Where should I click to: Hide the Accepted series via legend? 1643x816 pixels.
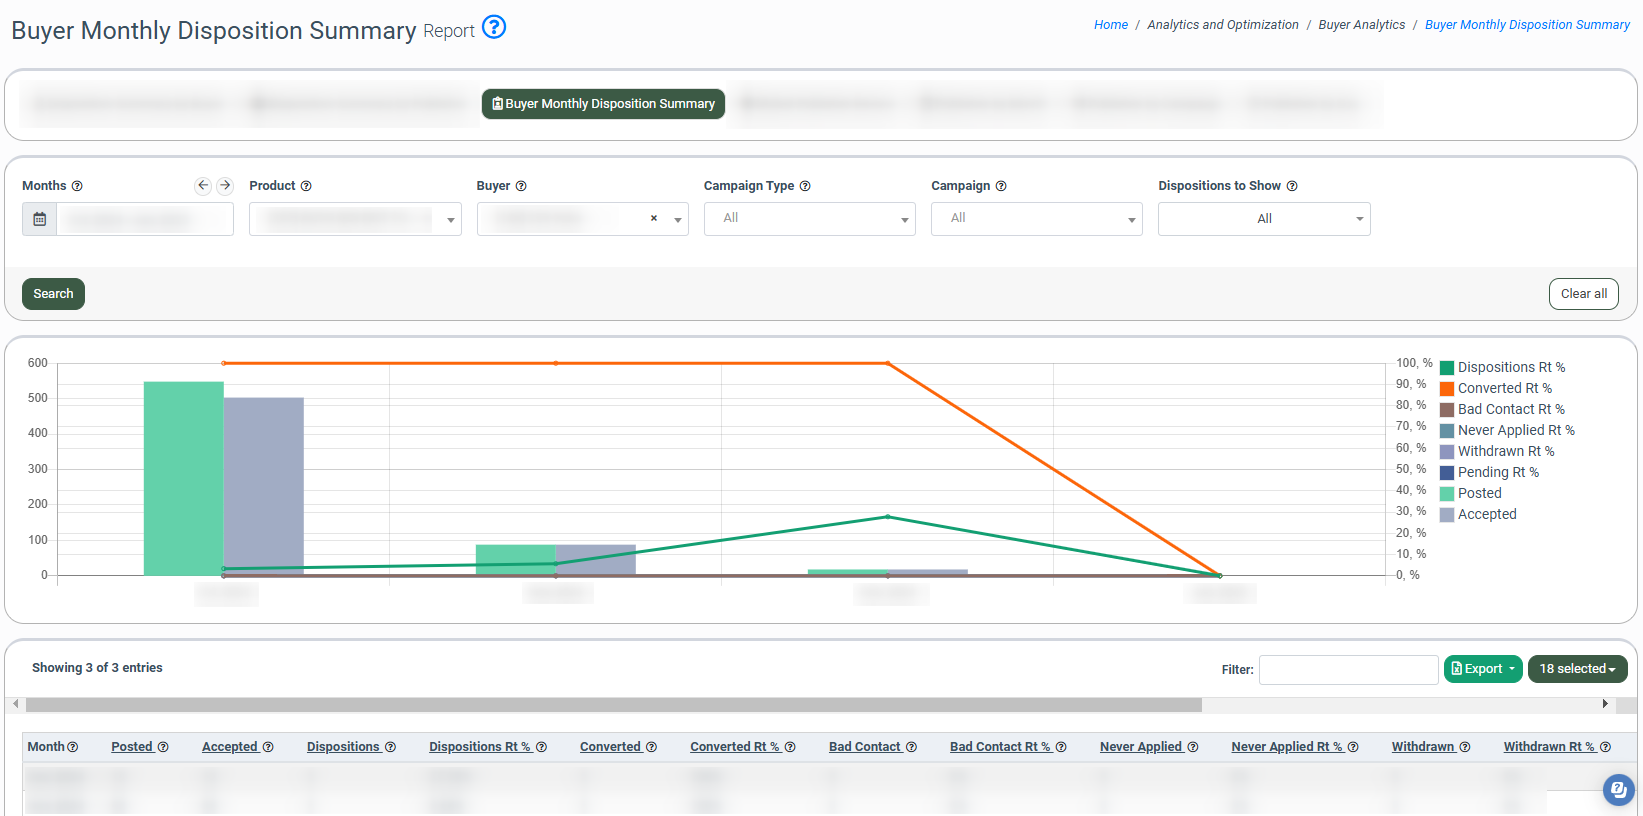point(1486,514)
